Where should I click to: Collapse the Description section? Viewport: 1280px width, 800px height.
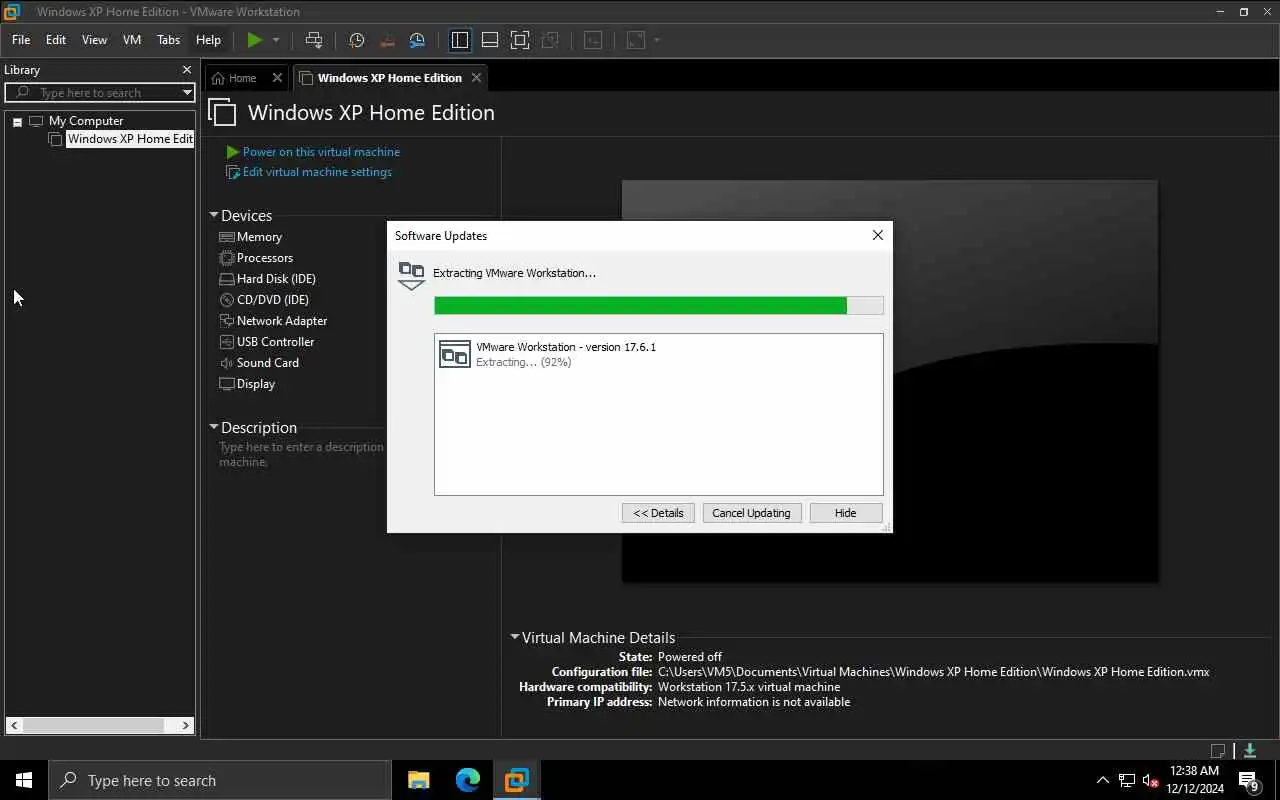(x=214, y=427)
